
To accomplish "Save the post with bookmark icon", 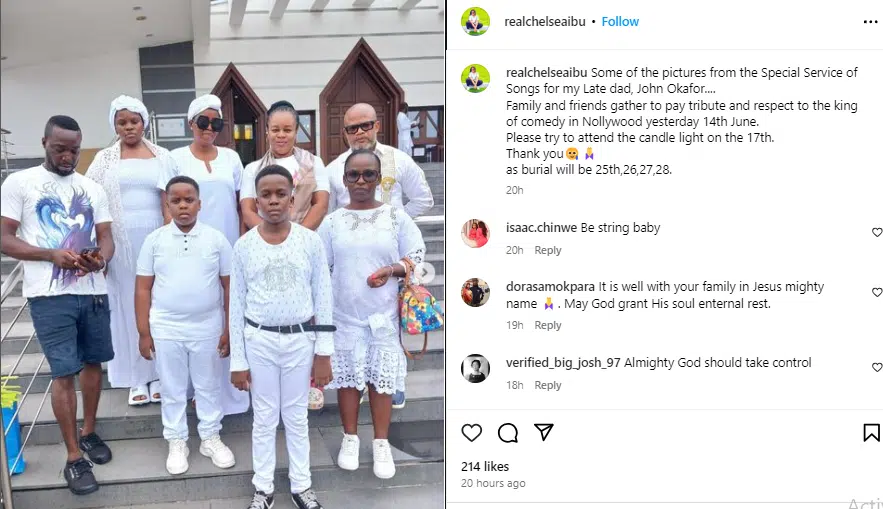I will 871,432.
